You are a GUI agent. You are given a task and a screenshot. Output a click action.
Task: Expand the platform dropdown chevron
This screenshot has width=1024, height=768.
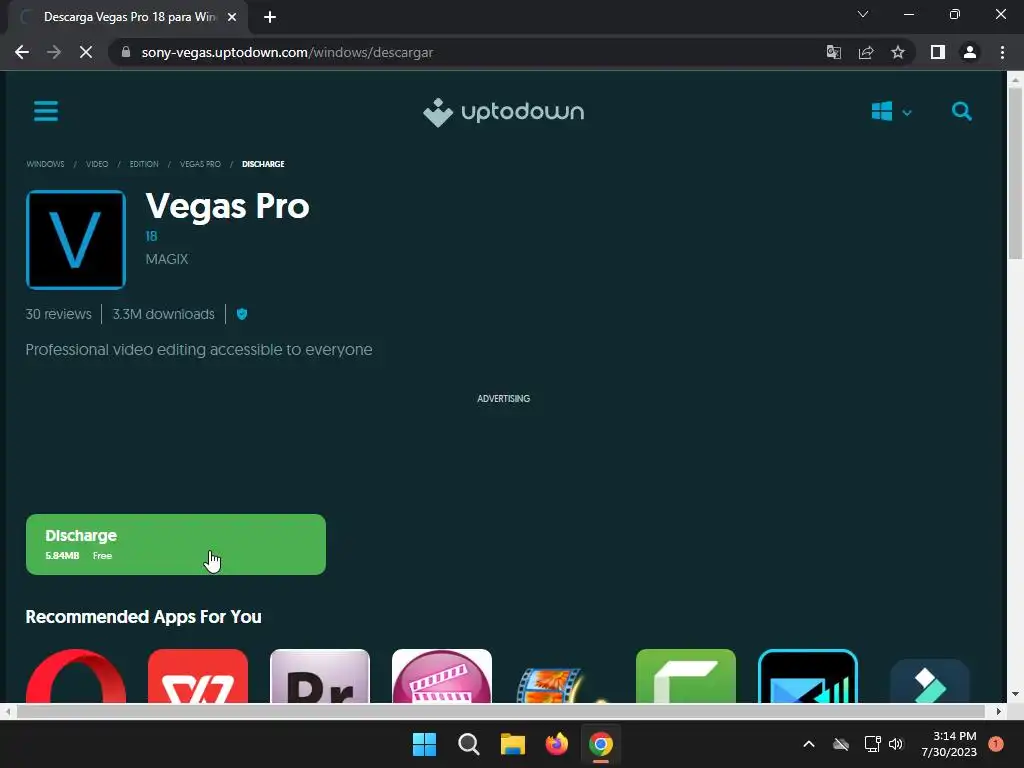(x=906, y=113)
